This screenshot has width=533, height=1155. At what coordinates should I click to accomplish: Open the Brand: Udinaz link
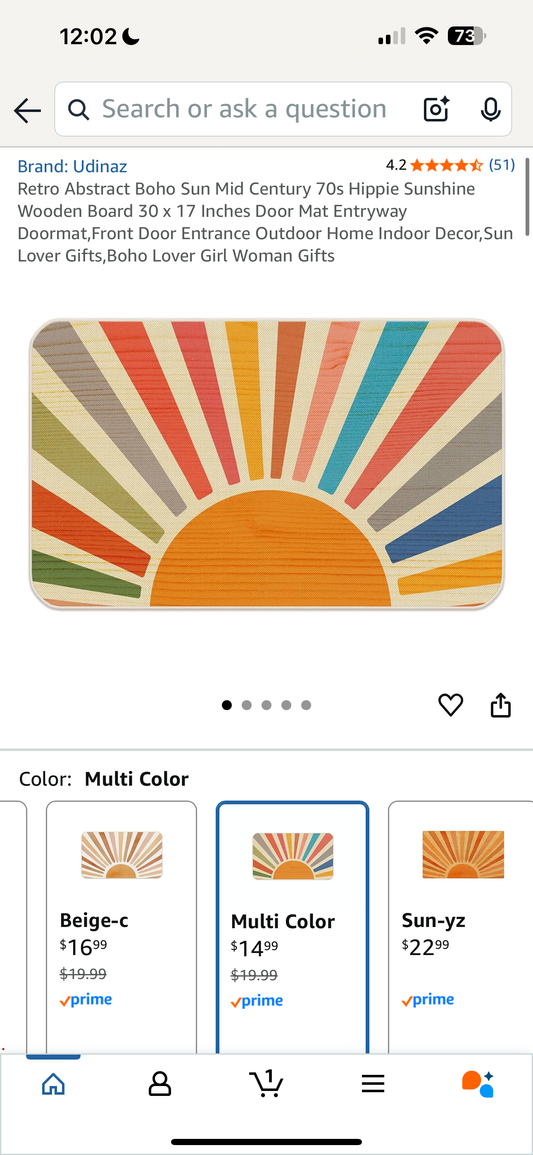[x=72, y=166]
